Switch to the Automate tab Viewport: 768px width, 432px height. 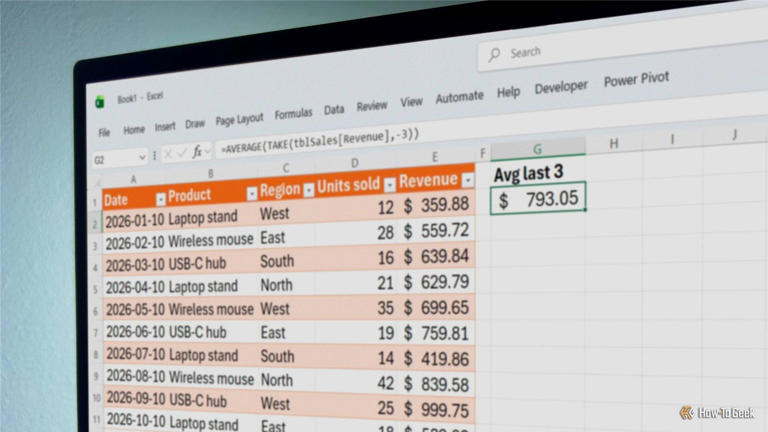tap(459, 97)
